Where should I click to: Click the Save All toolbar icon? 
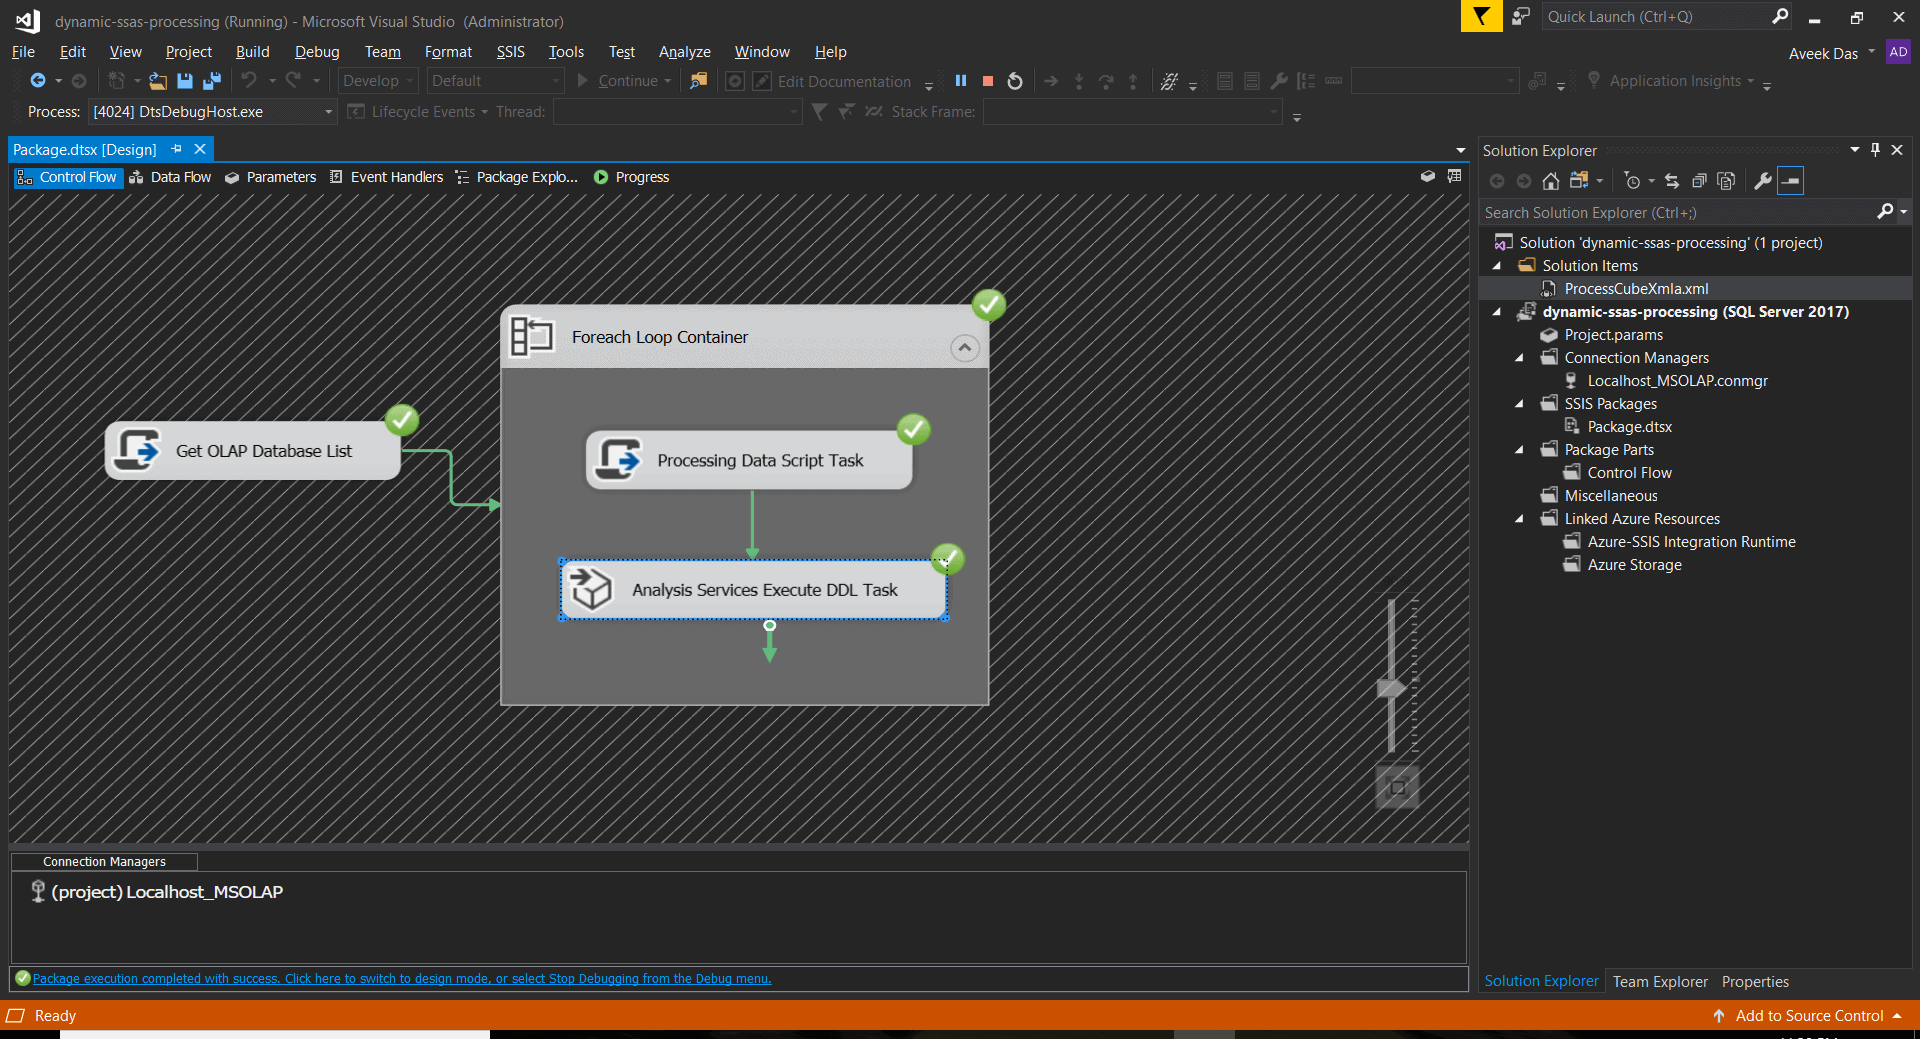[211, 81]
